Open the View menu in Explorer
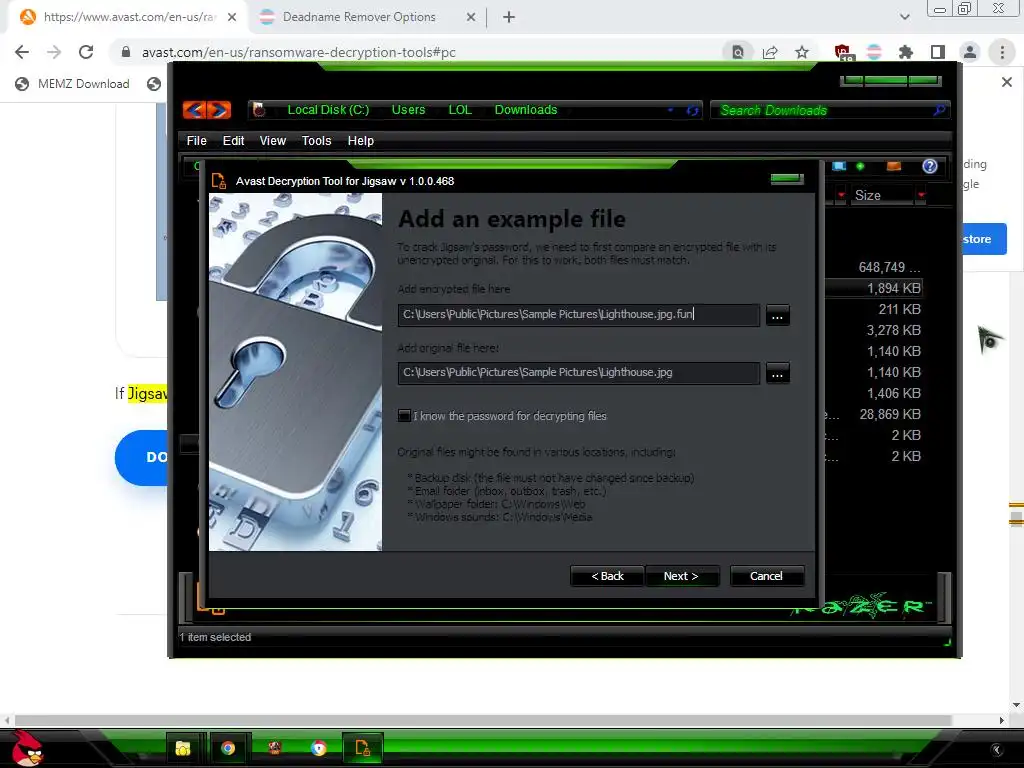The width and height of the screenshot is (1024, 768). [272, 140]
